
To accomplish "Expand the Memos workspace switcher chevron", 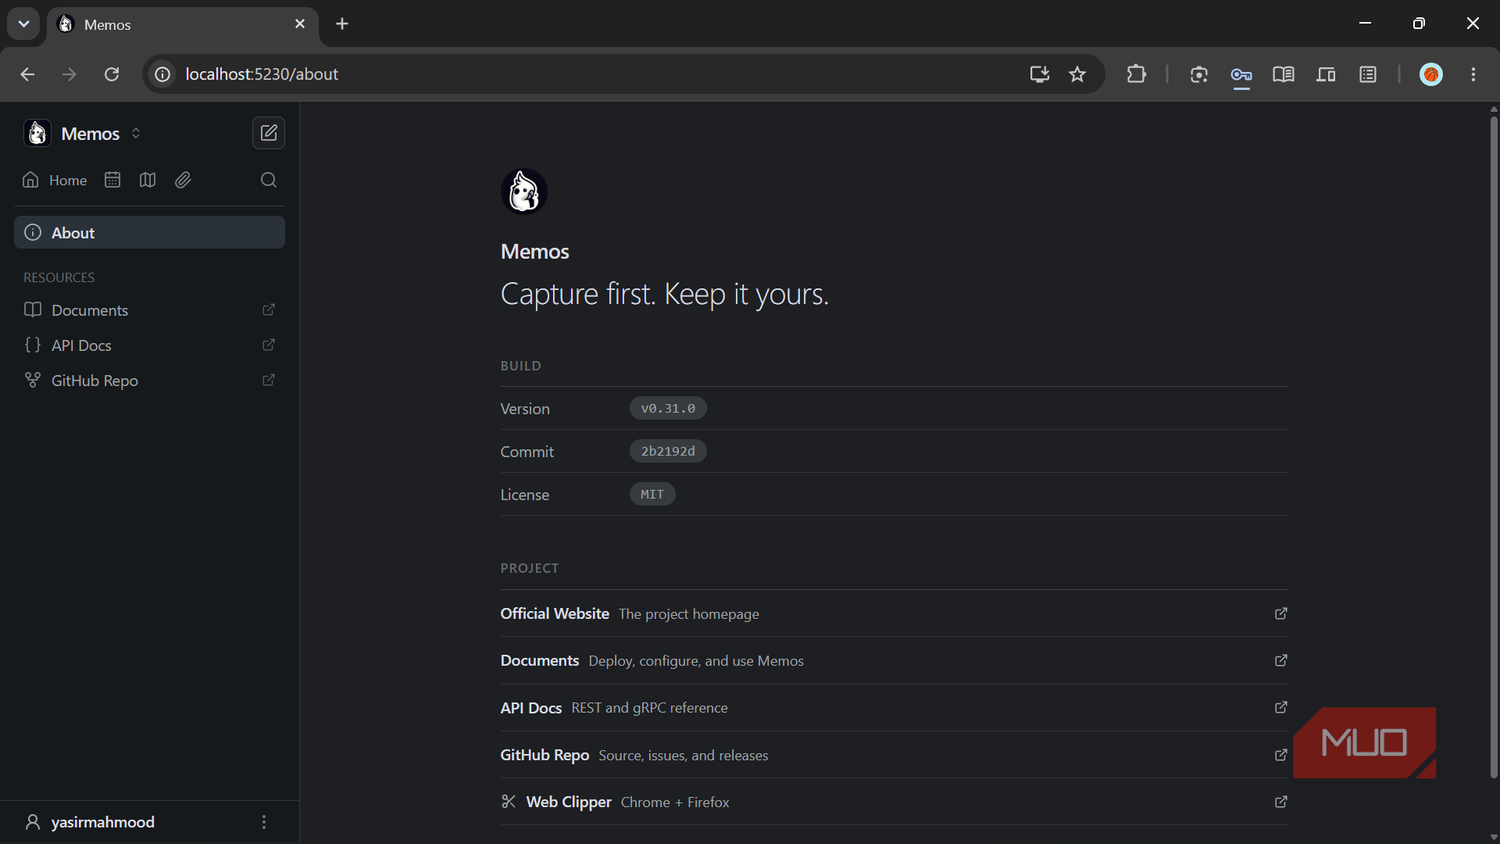I will point(136,133).
